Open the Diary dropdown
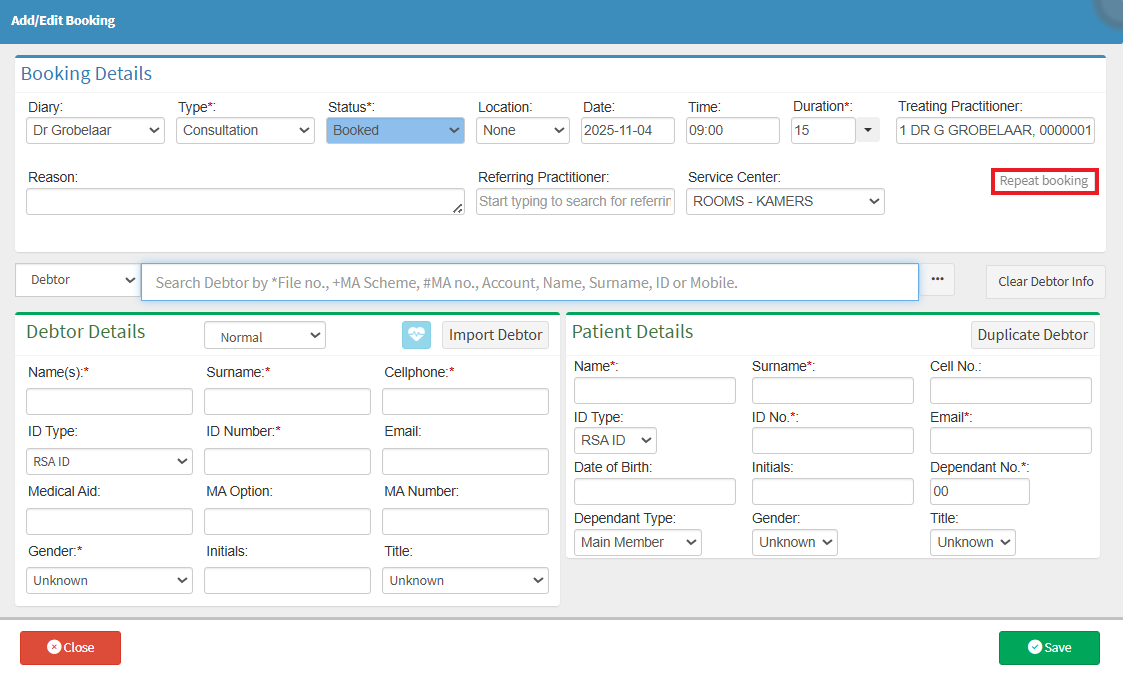The width and height of the screenshot is (1123, 676). pyautogui.click(x=96, y=130)
